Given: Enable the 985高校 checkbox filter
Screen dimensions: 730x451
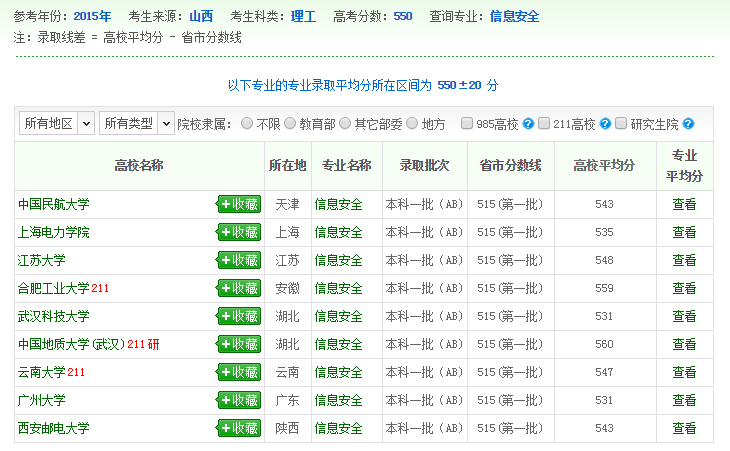Looking at the screenshot, I should coord(467,124).
